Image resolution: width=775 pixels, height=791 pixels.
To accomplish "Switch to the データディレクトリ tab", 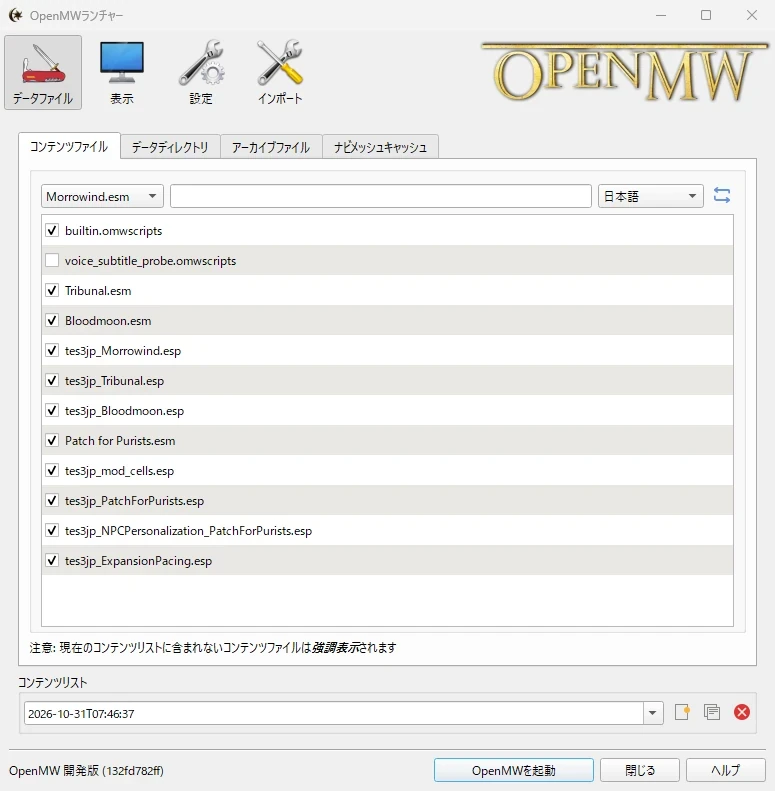I will 170,147.
